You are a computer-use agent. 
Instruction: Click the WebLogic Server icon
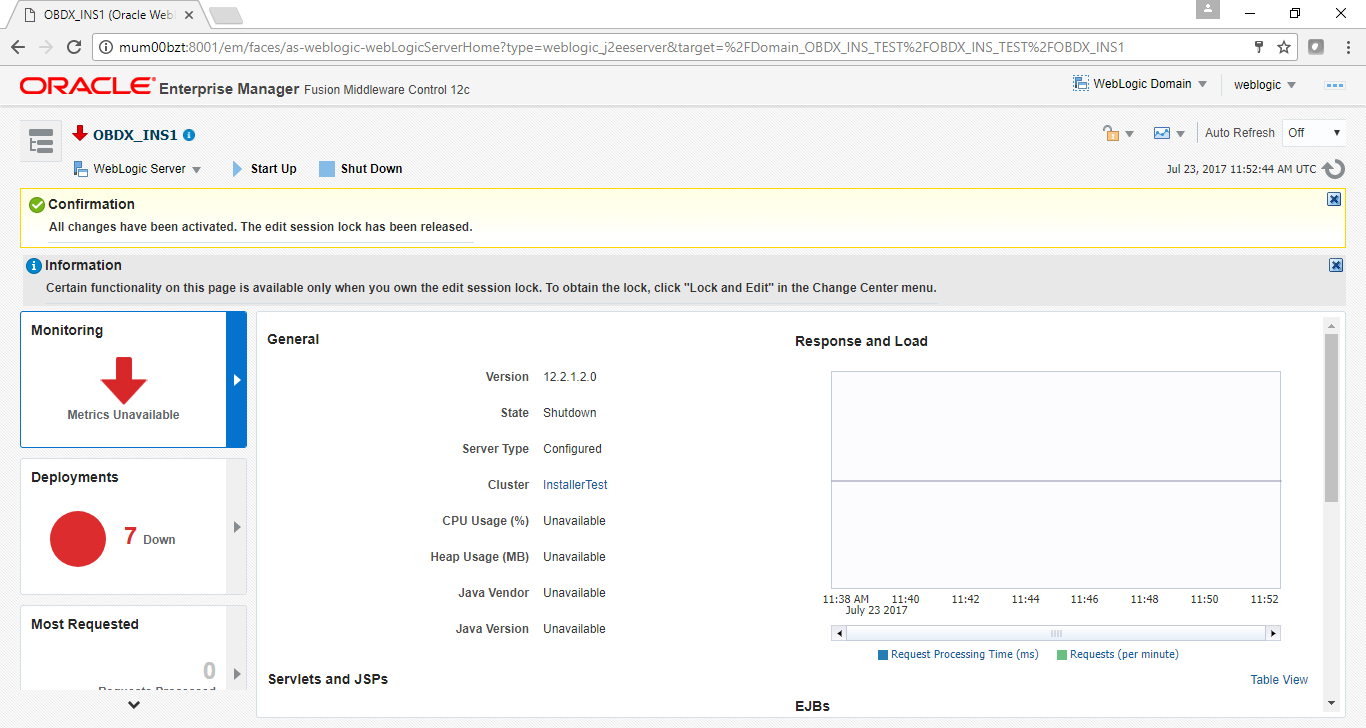click(81, 169)
